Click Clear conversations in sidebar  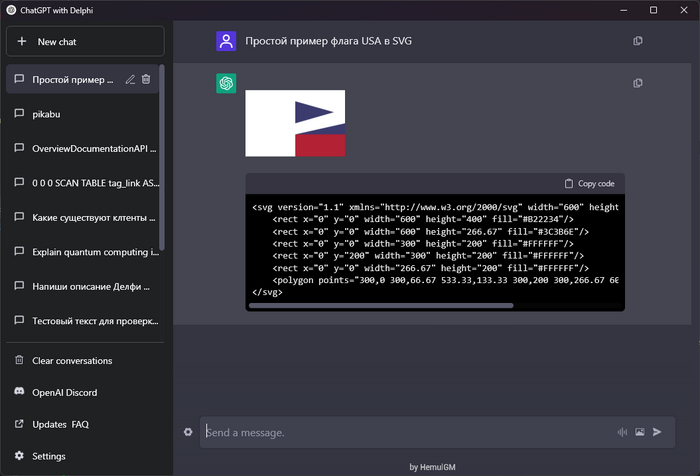click(x=72, y=361)
